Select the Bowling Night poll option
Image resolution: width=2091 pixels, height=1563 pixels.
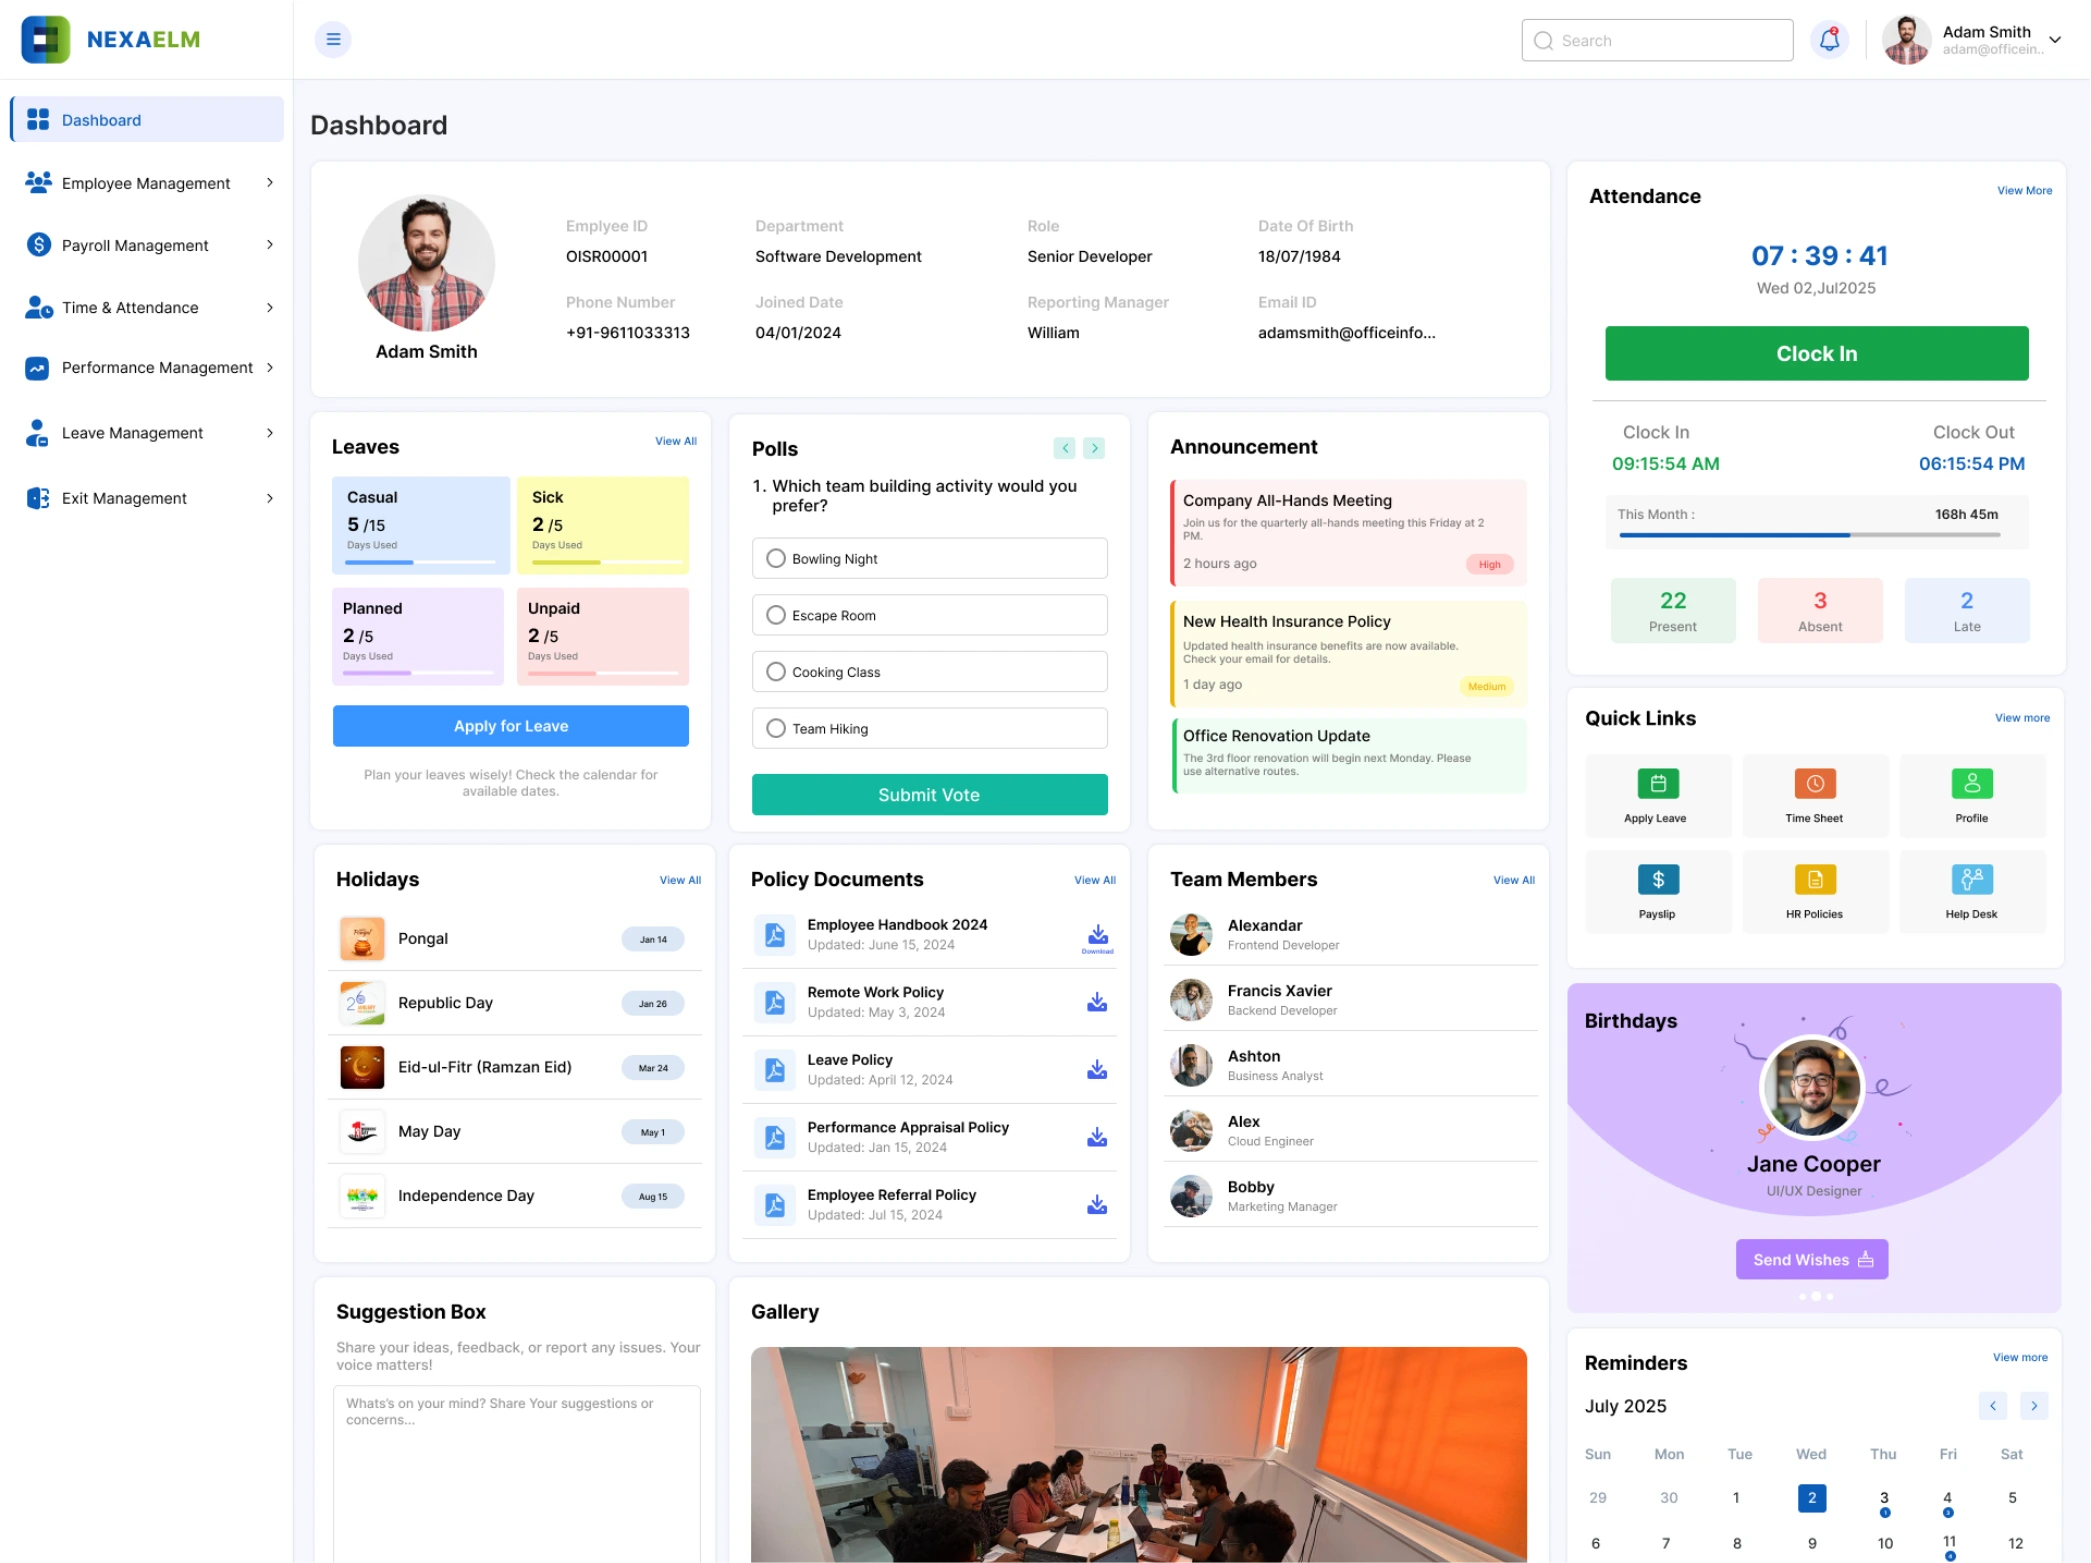pyautogui.click(x=776, y=559)
